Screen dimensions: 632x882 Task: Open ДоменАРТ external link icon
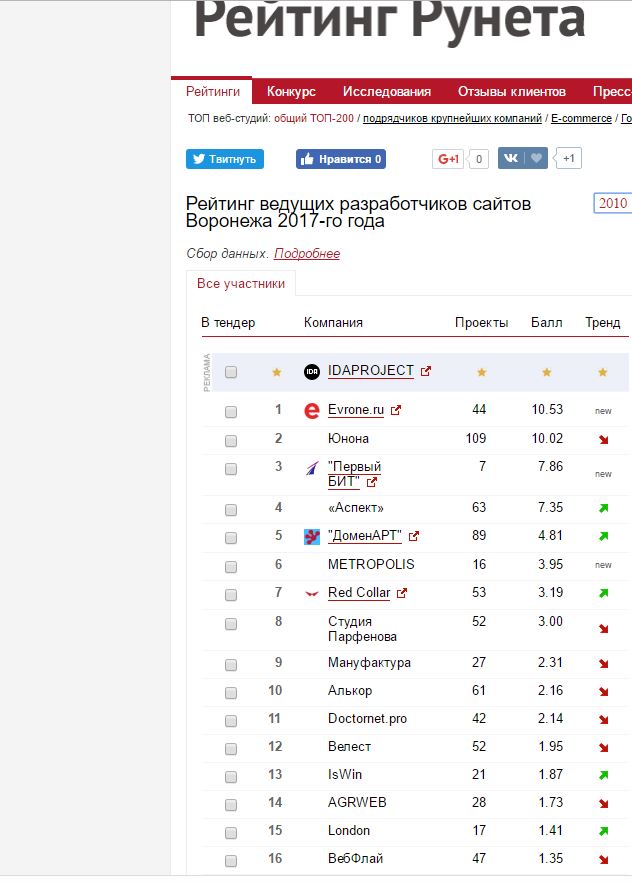414,536
